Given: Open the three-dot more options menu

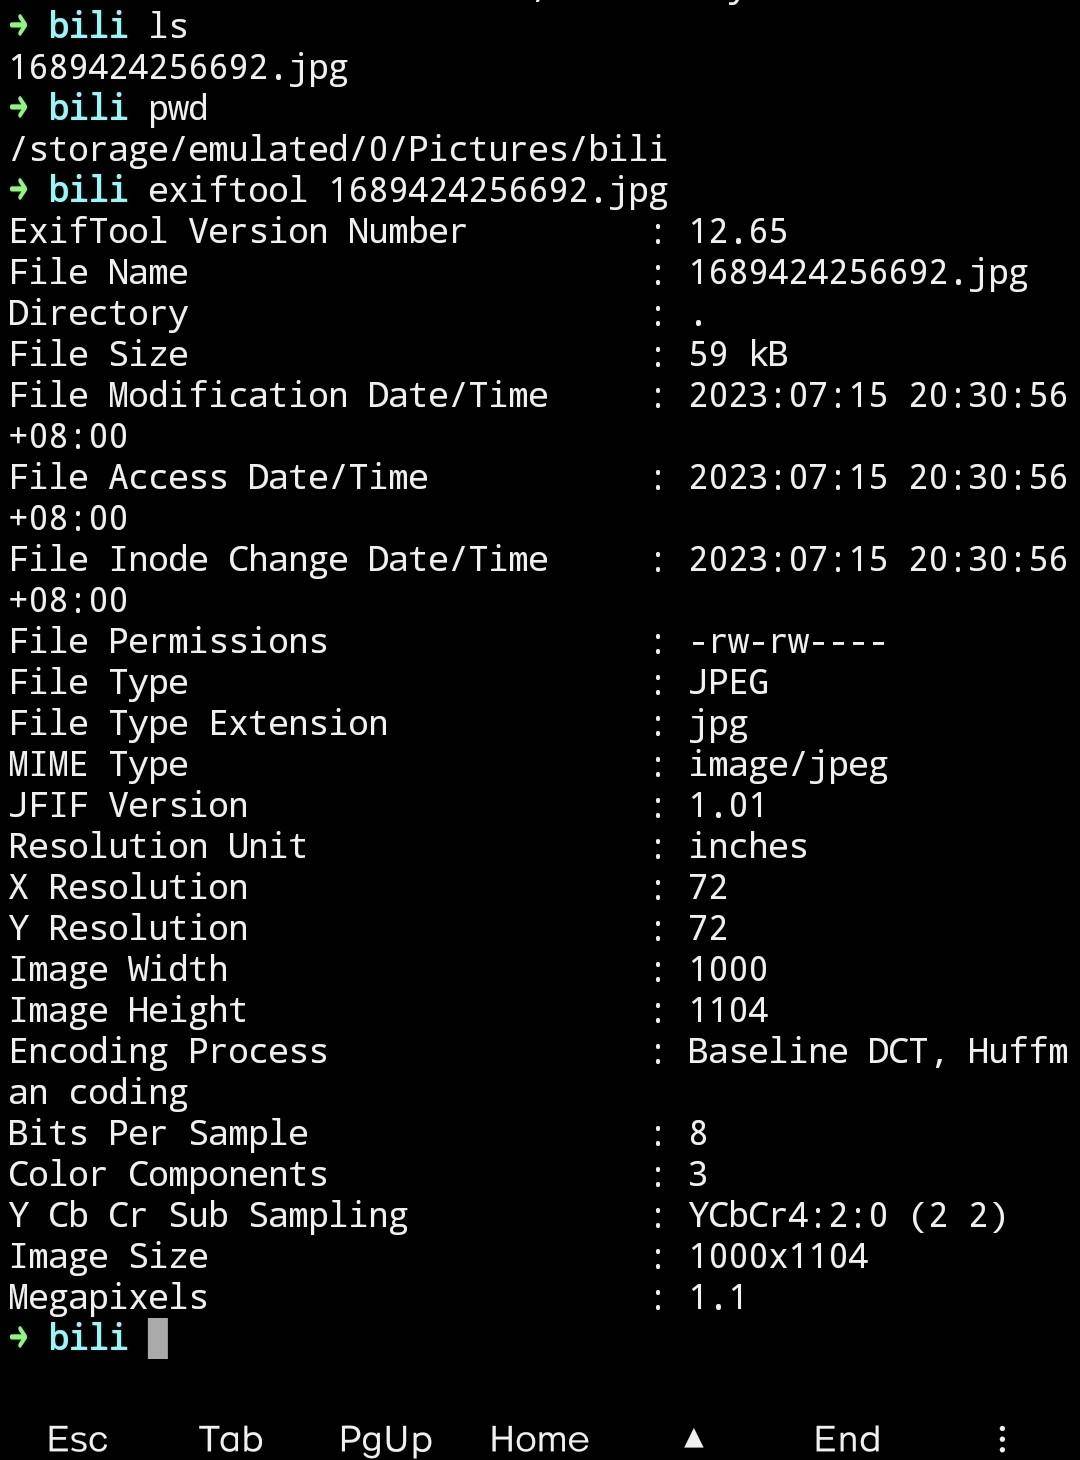Looking at the screenshot, I should 1002,1439.
